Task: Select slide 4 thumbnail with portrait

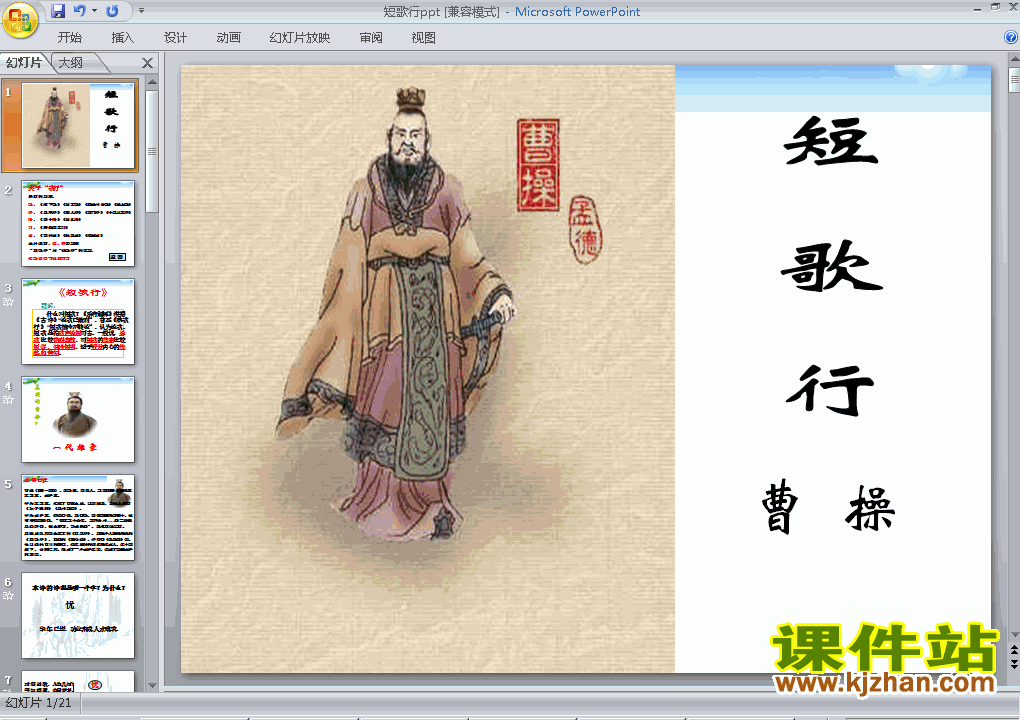Action: pyautogui.click(x=78, y=420)
